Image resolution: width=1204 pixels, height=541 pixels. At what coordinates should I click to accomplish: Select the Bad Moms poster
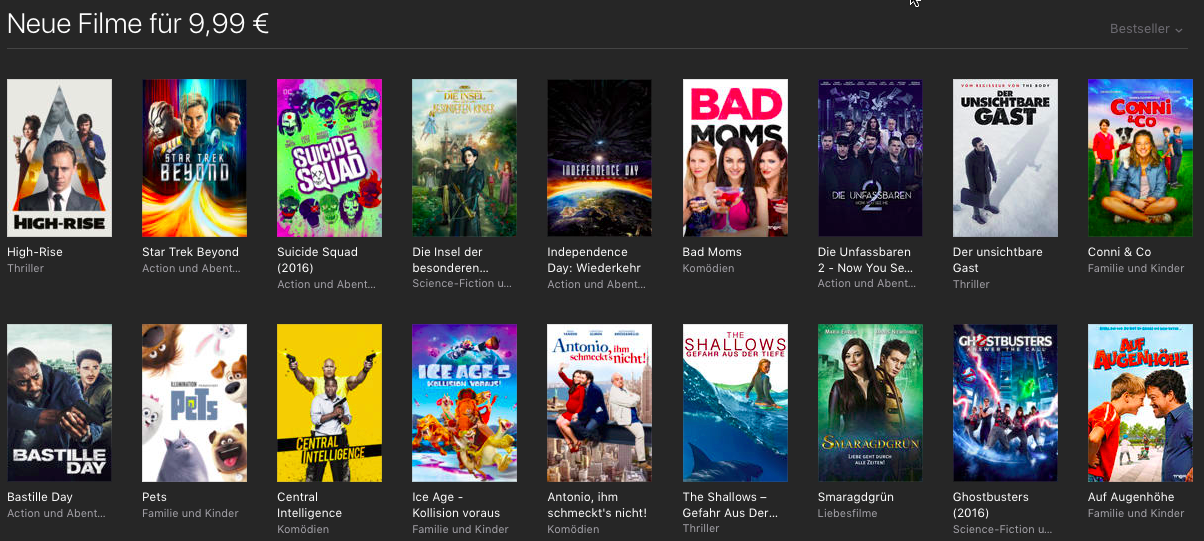tap(735, 158)
